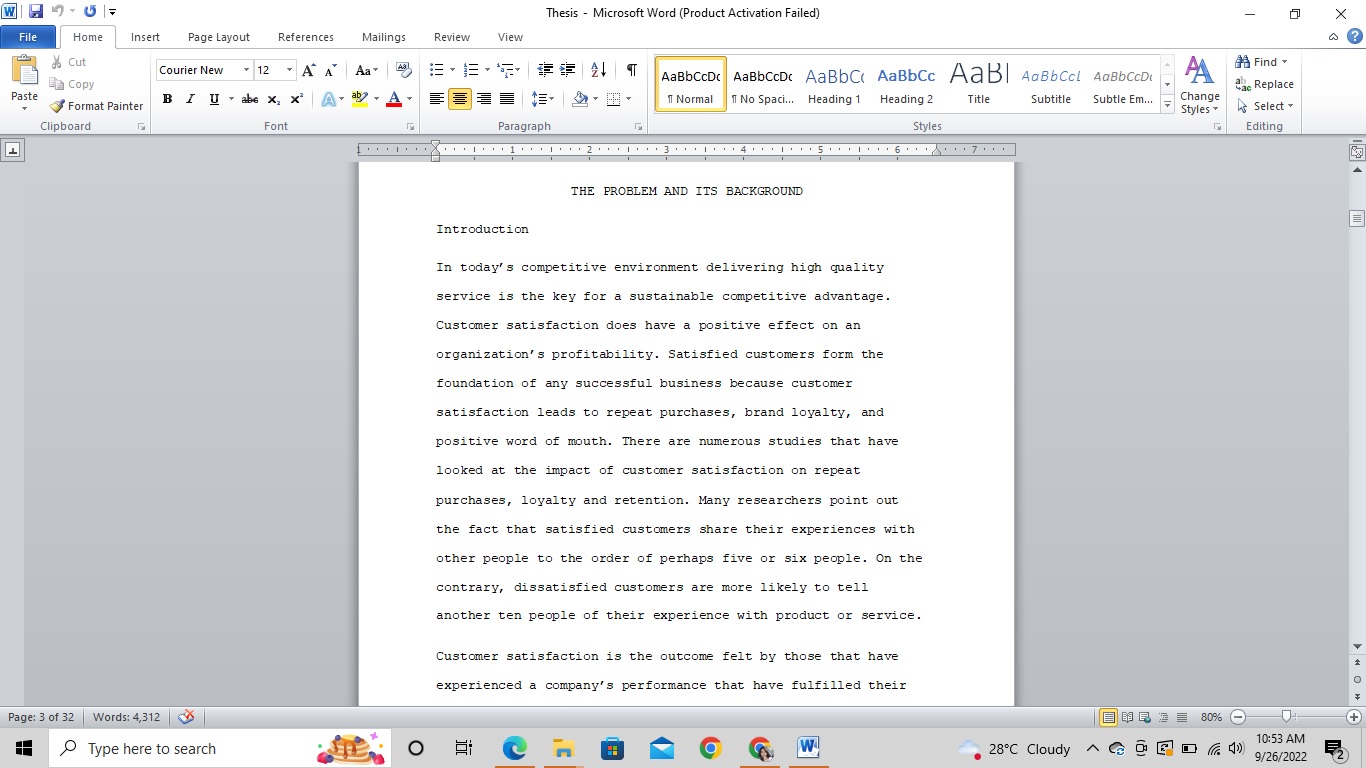This screenshot has height=768, width=1366.
Task: Switch to the Page Layout tab
Action: [219, 37]
